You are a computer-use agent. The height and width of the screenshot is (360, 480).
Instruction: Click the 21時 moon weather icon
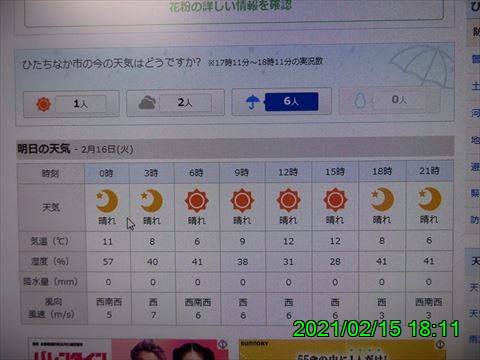430,199
